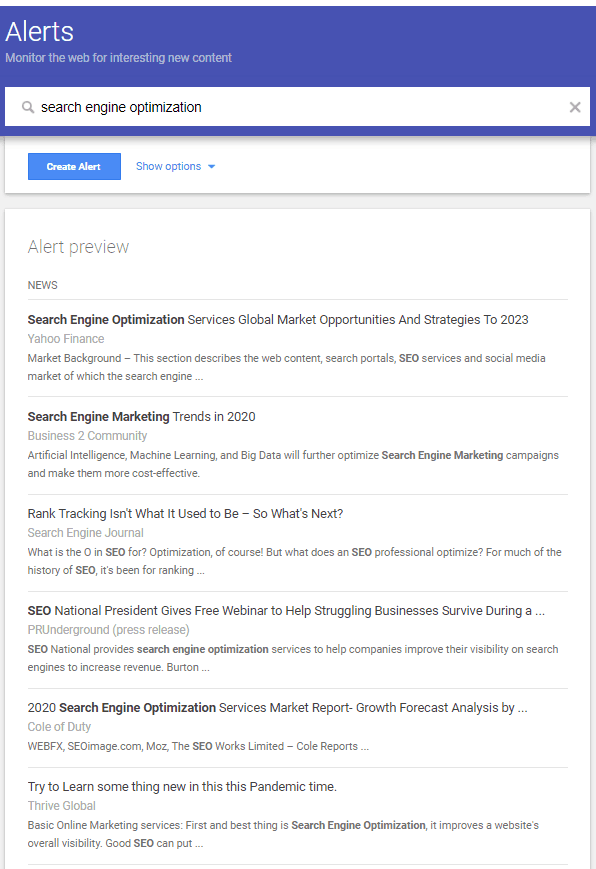Open the Alerts page heading
Image resolution: width=596 pixels, height=869 pixels.
(39, 32)
